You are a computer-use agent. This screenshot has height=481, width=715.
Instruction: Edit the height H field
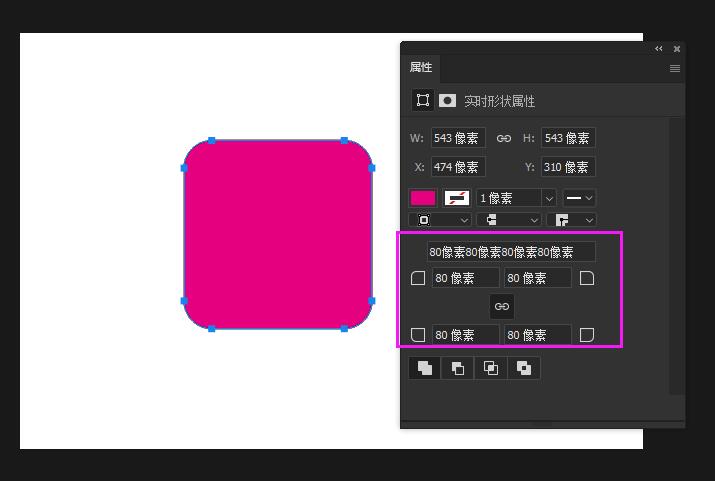pos(568,138)
